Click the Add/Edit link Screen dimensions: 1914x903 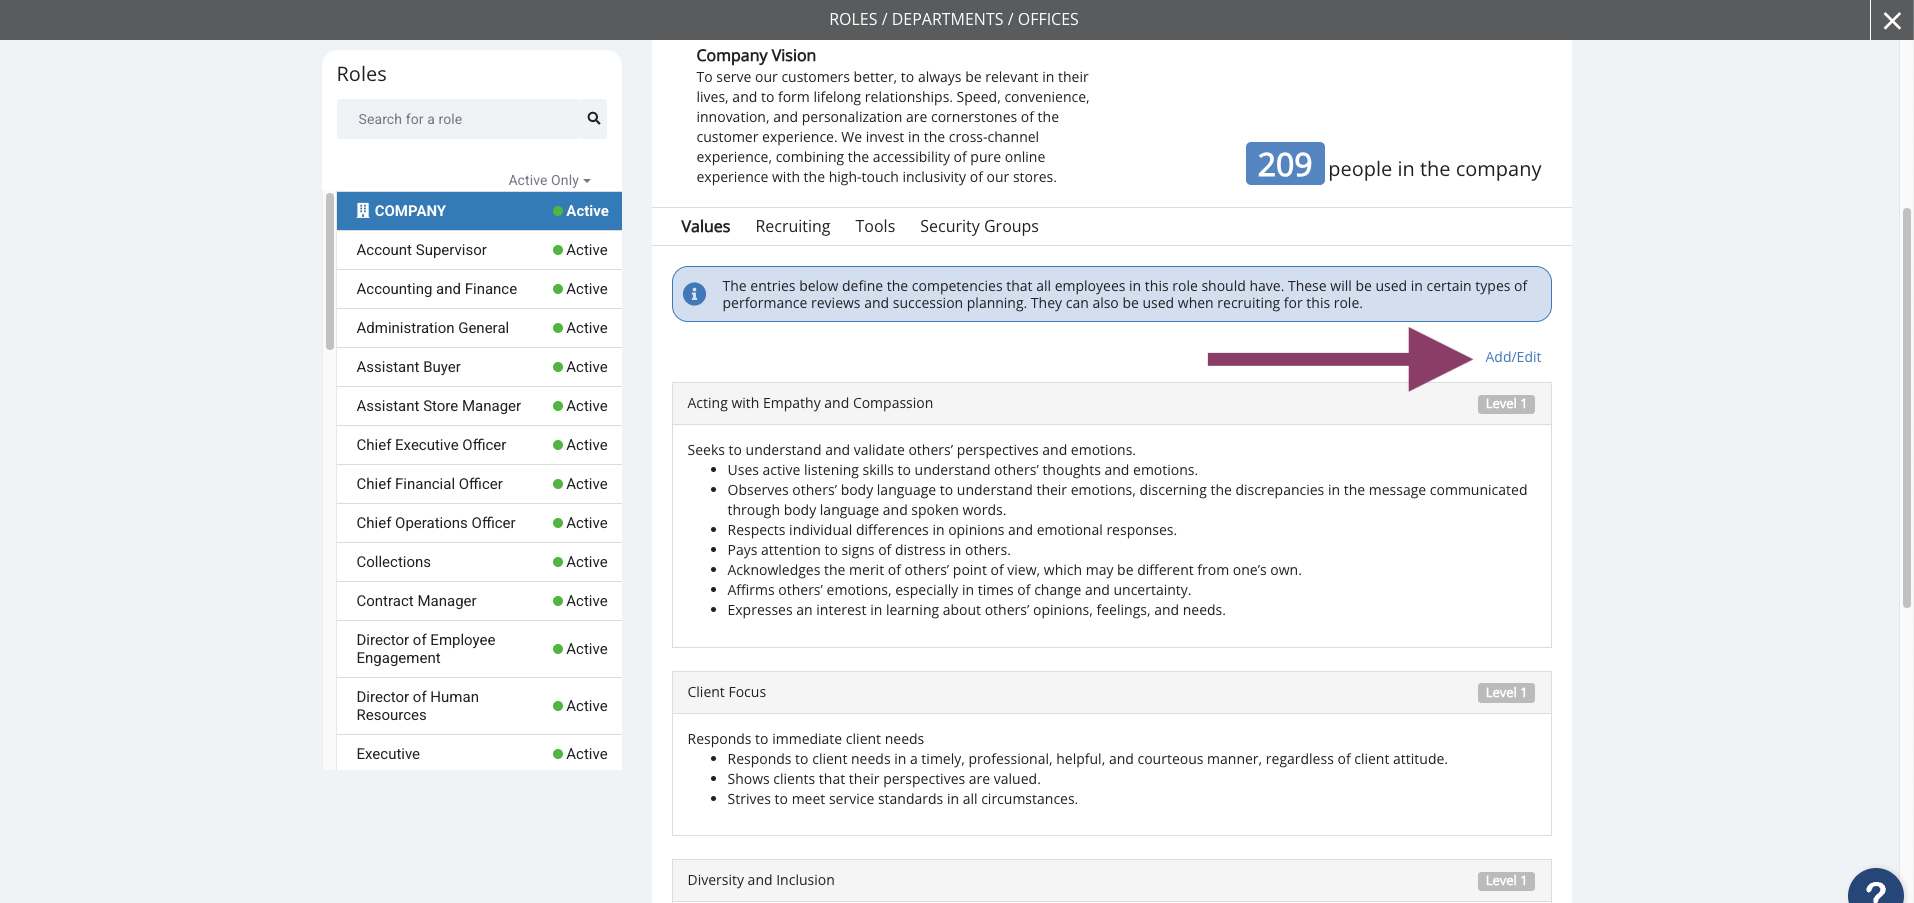click(1513, 357)
